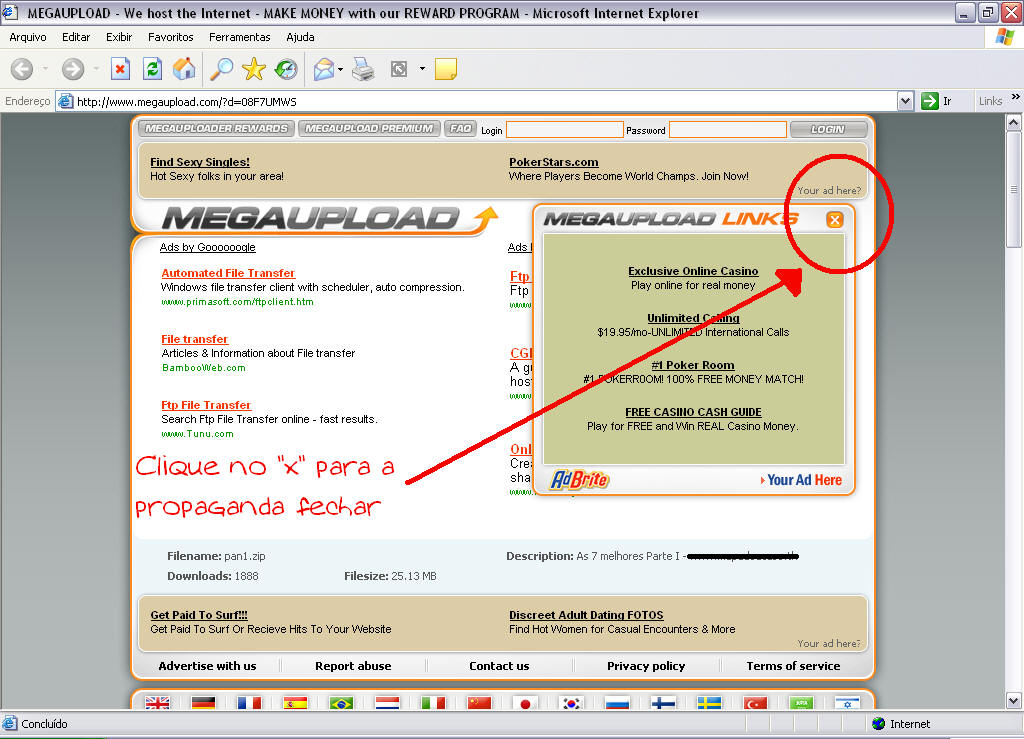Select the German flag language

(203, 703)
